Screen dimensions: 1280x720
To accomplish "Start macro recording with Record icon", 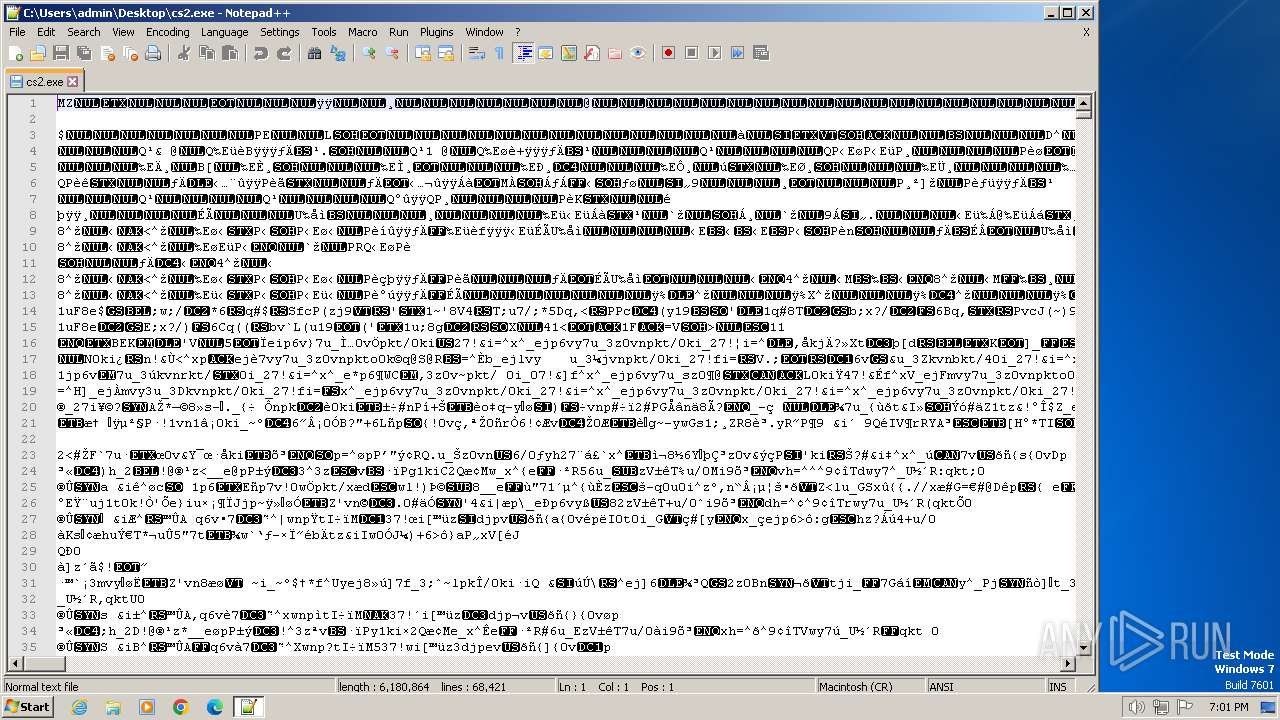I will 669,53.
